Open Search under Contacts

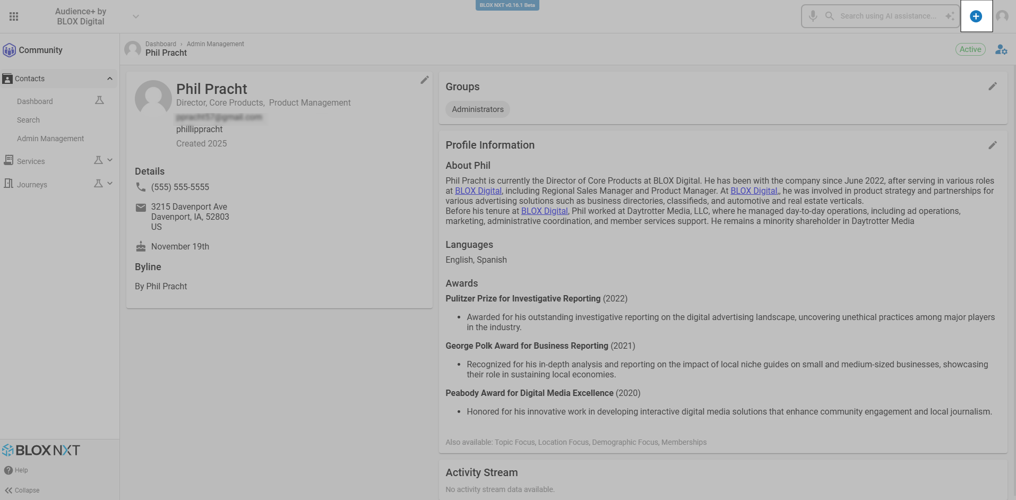click(29, 120)
